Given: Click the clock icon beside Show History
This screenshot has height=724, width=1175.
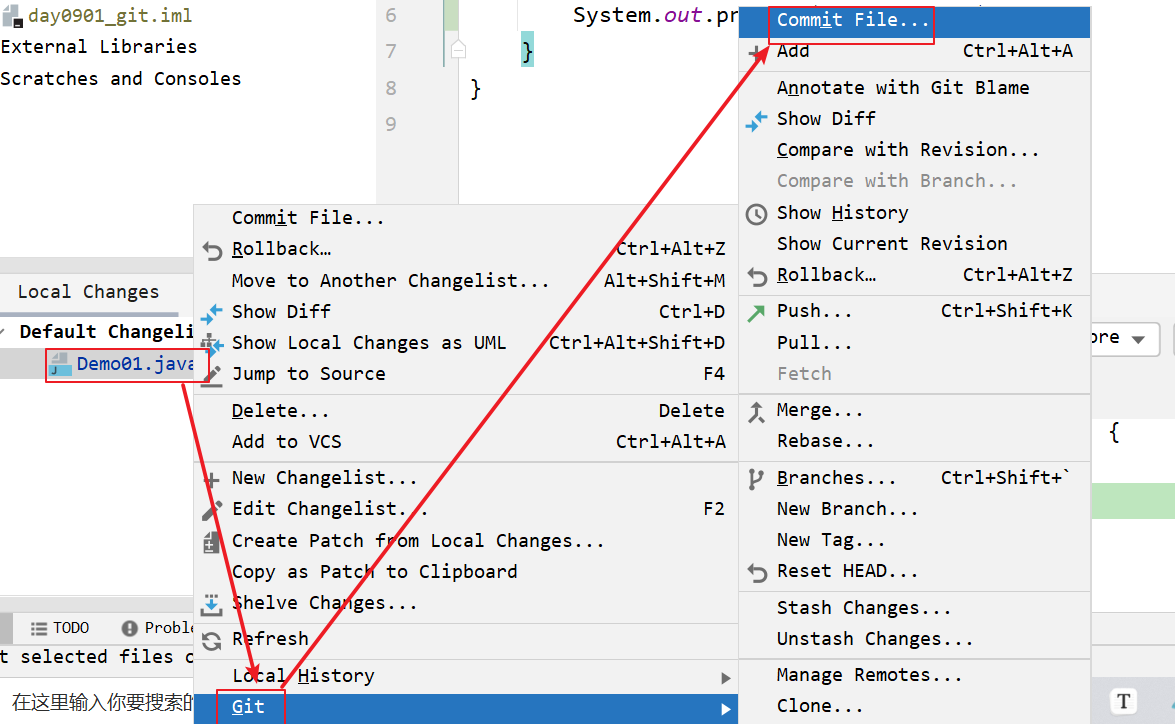Looking at the screenshot, I should pyautogui.click(x=757, y=214).
